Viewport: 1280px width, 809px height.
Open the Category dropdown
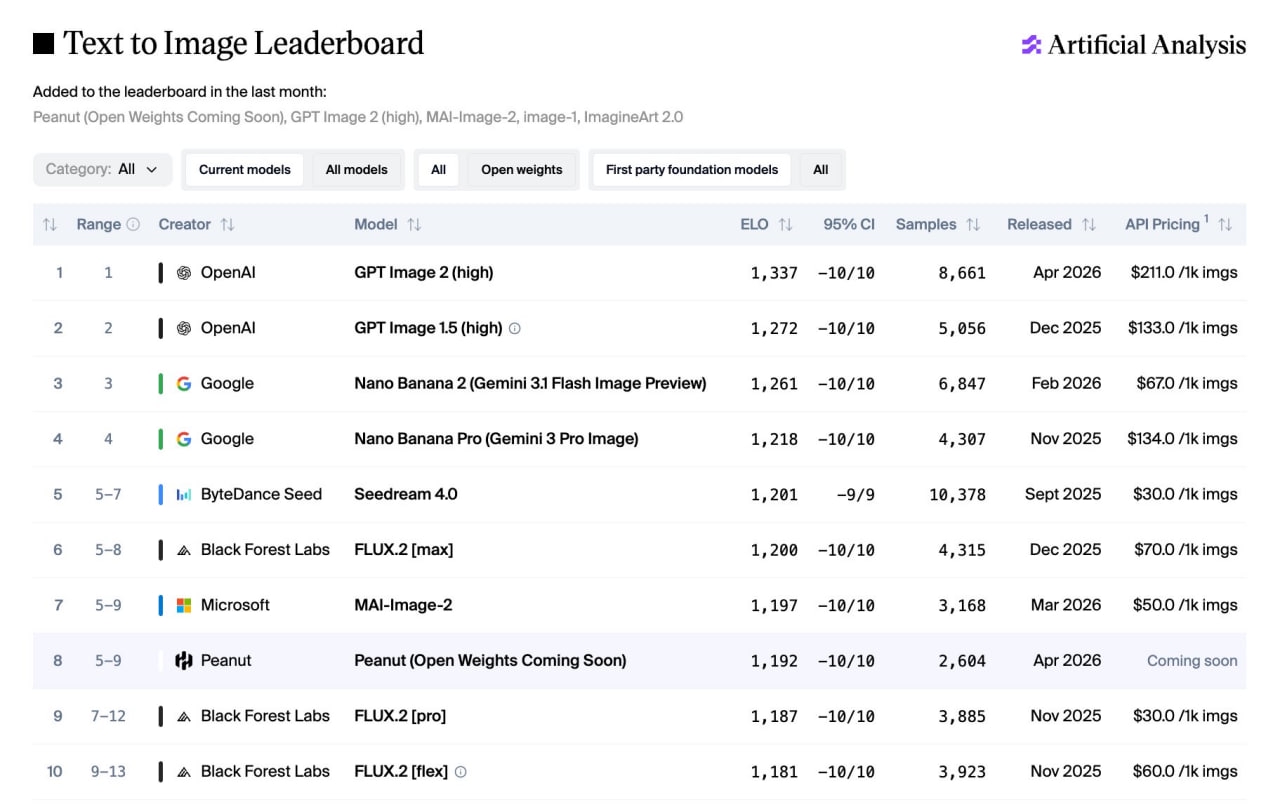tap(102, 170)
